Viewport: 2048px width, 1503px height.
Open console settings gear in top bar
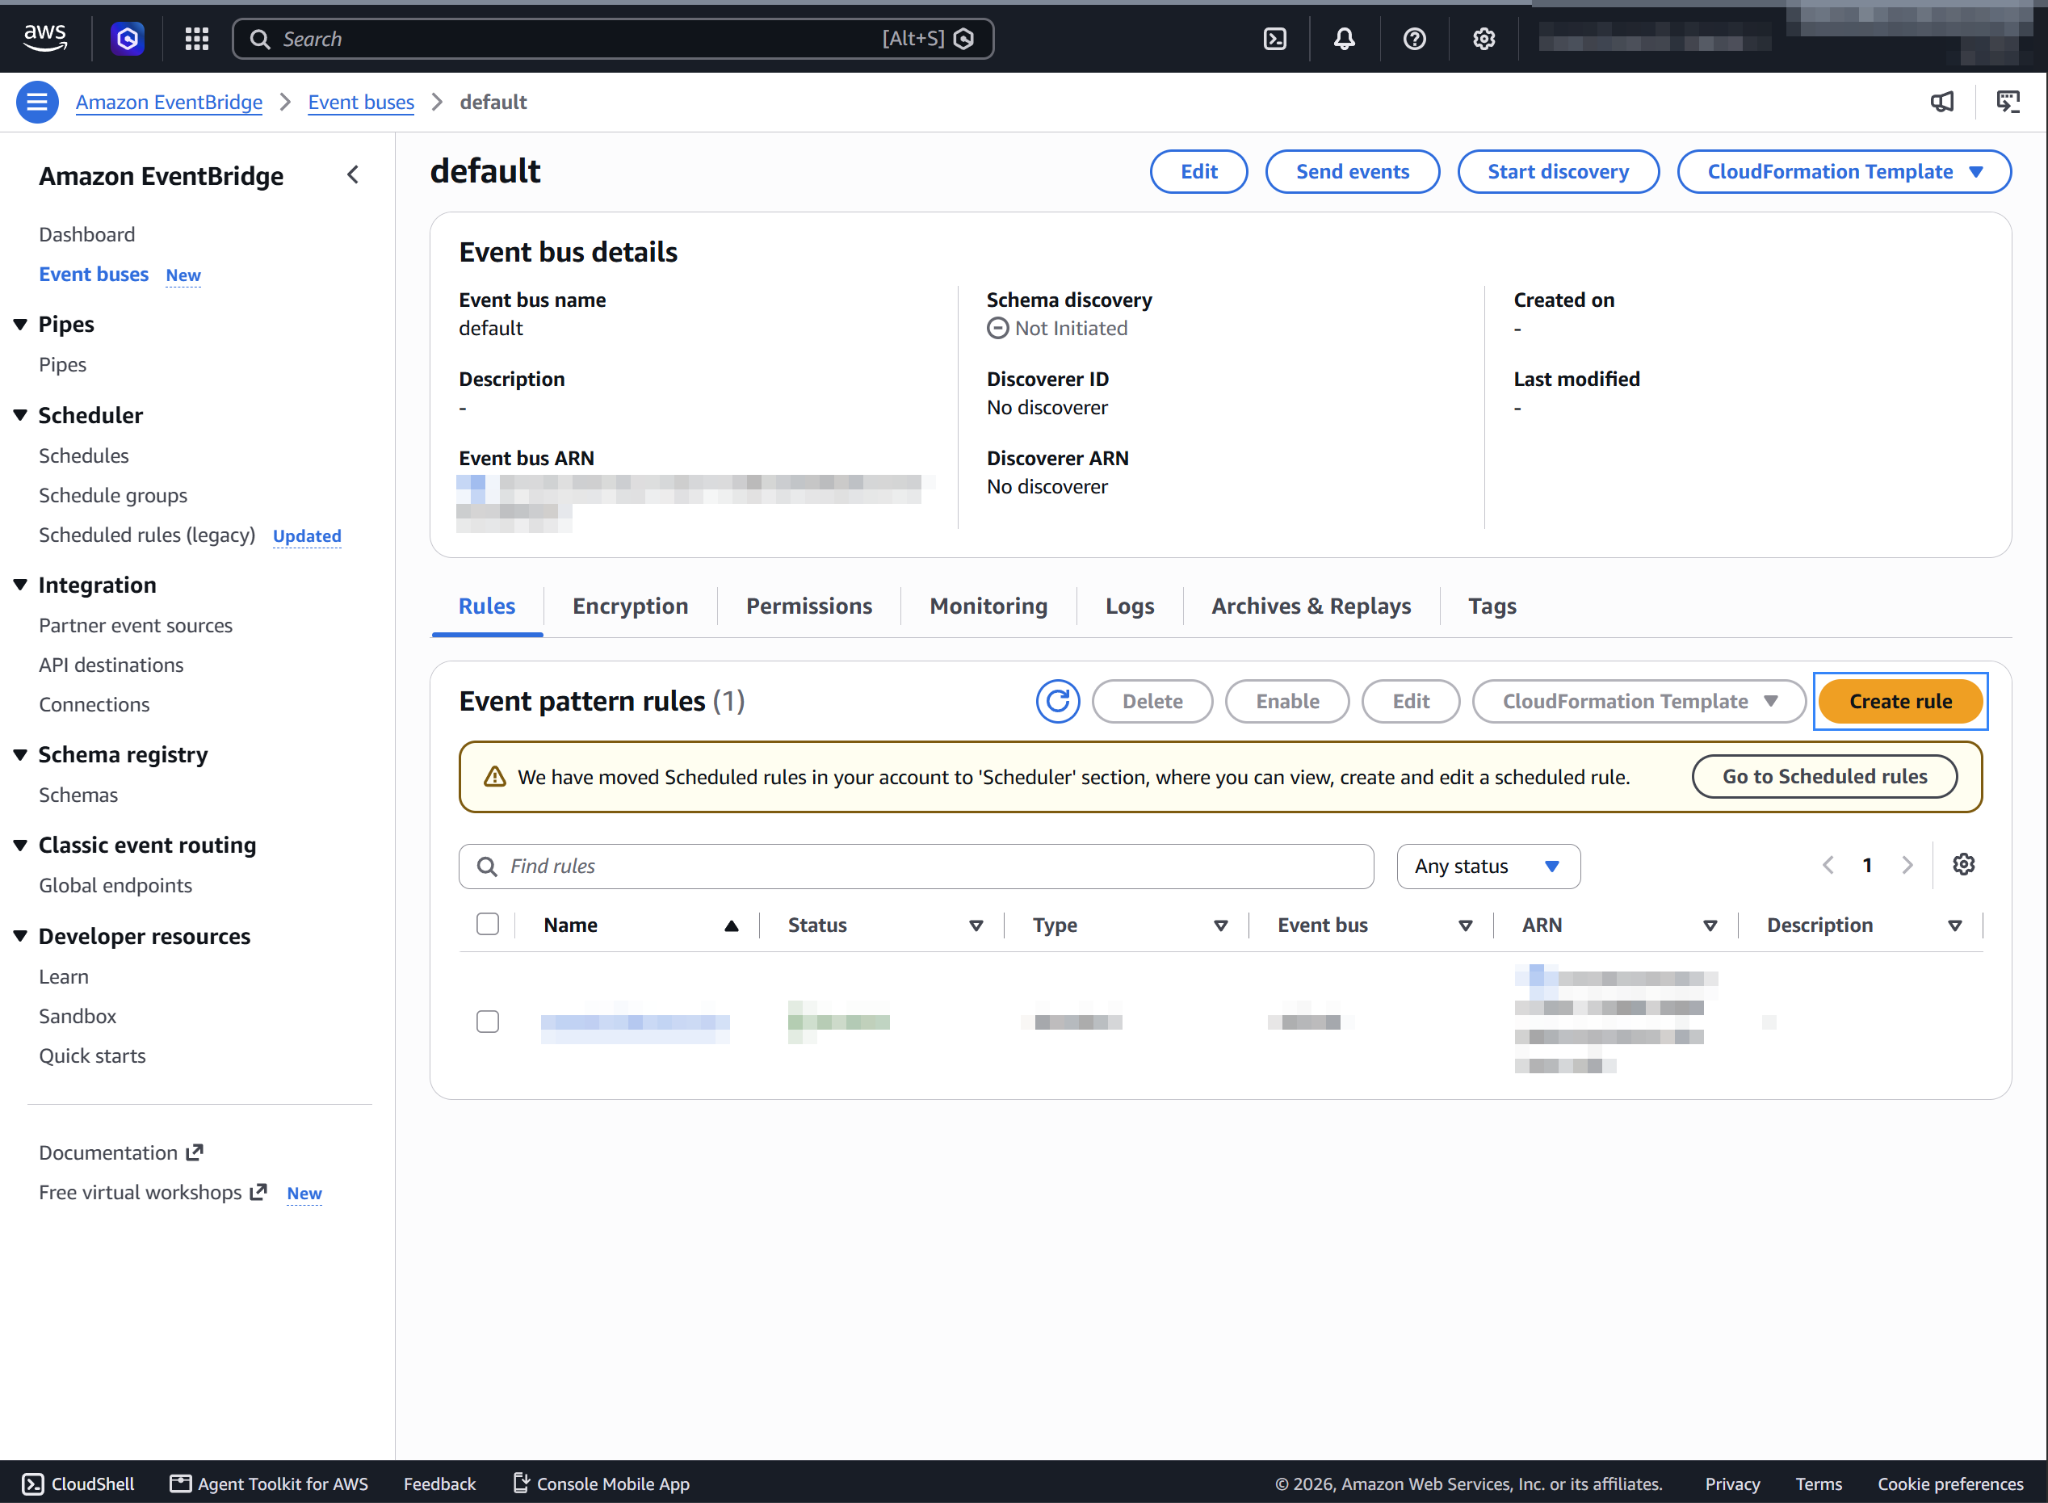click(1484, 39)
